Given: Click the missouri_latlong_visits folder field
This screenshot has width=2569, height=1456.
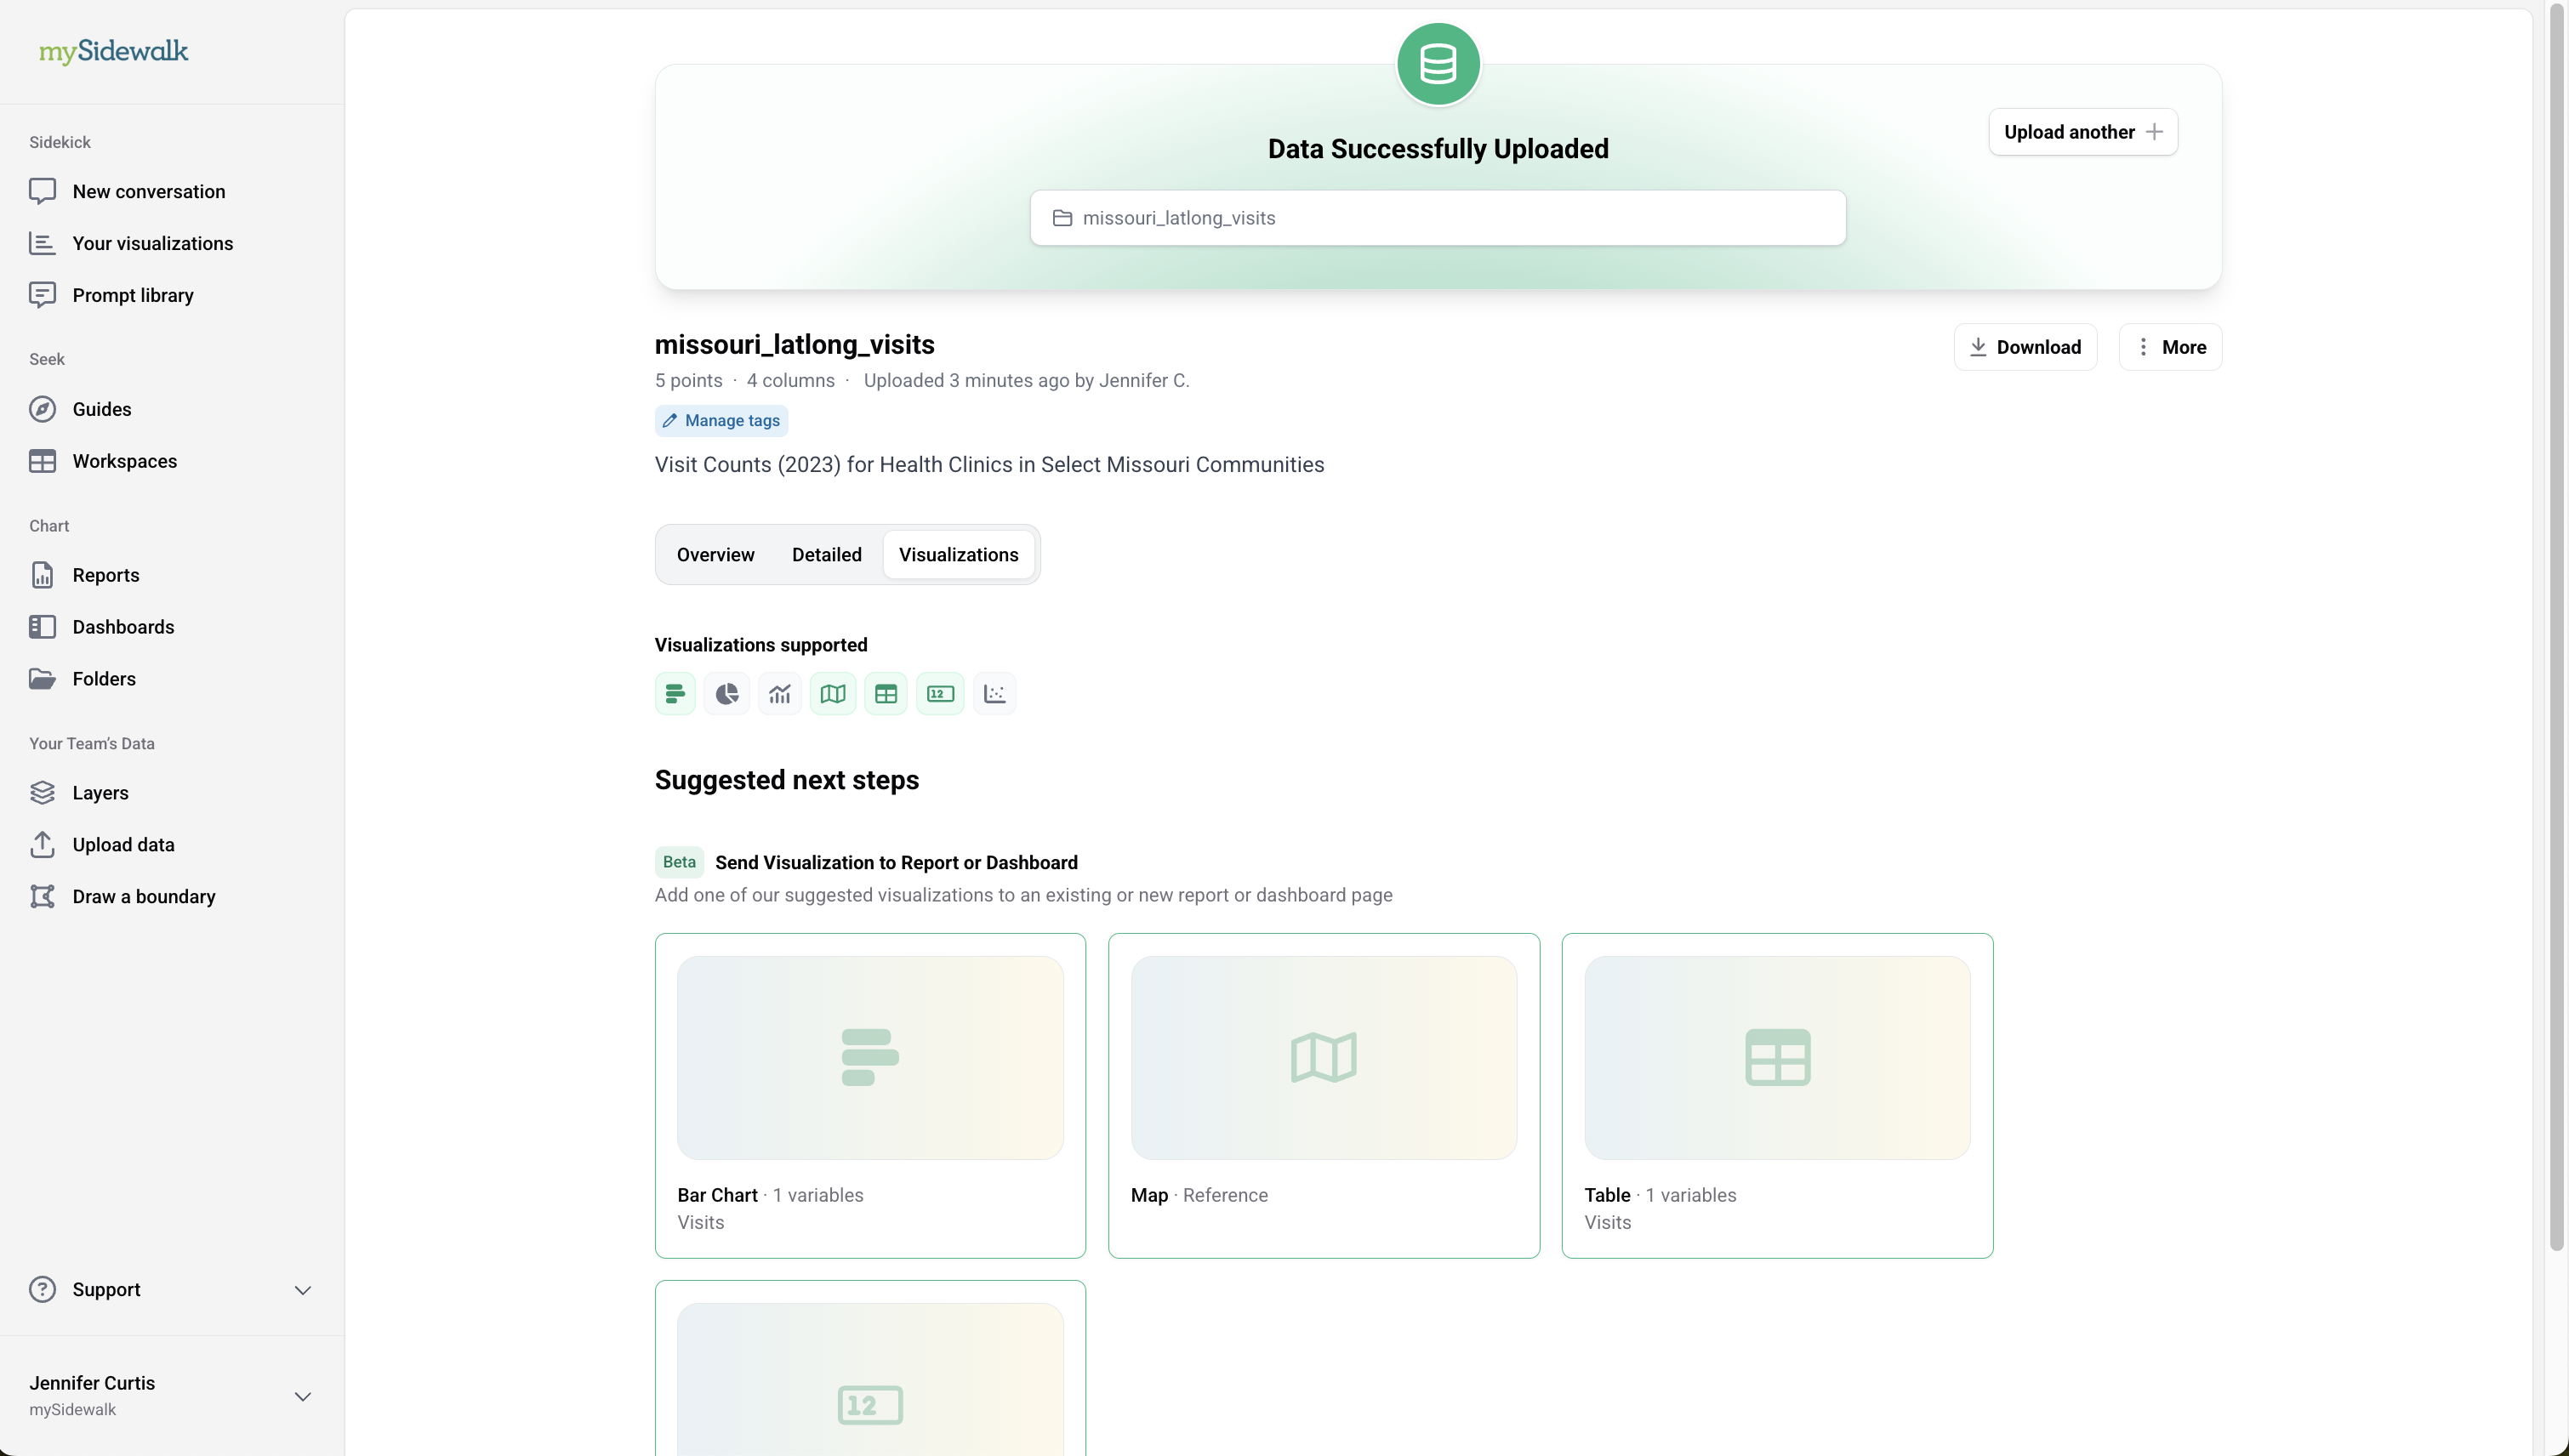Looking at the screenshot, I should pos(1437,218).
